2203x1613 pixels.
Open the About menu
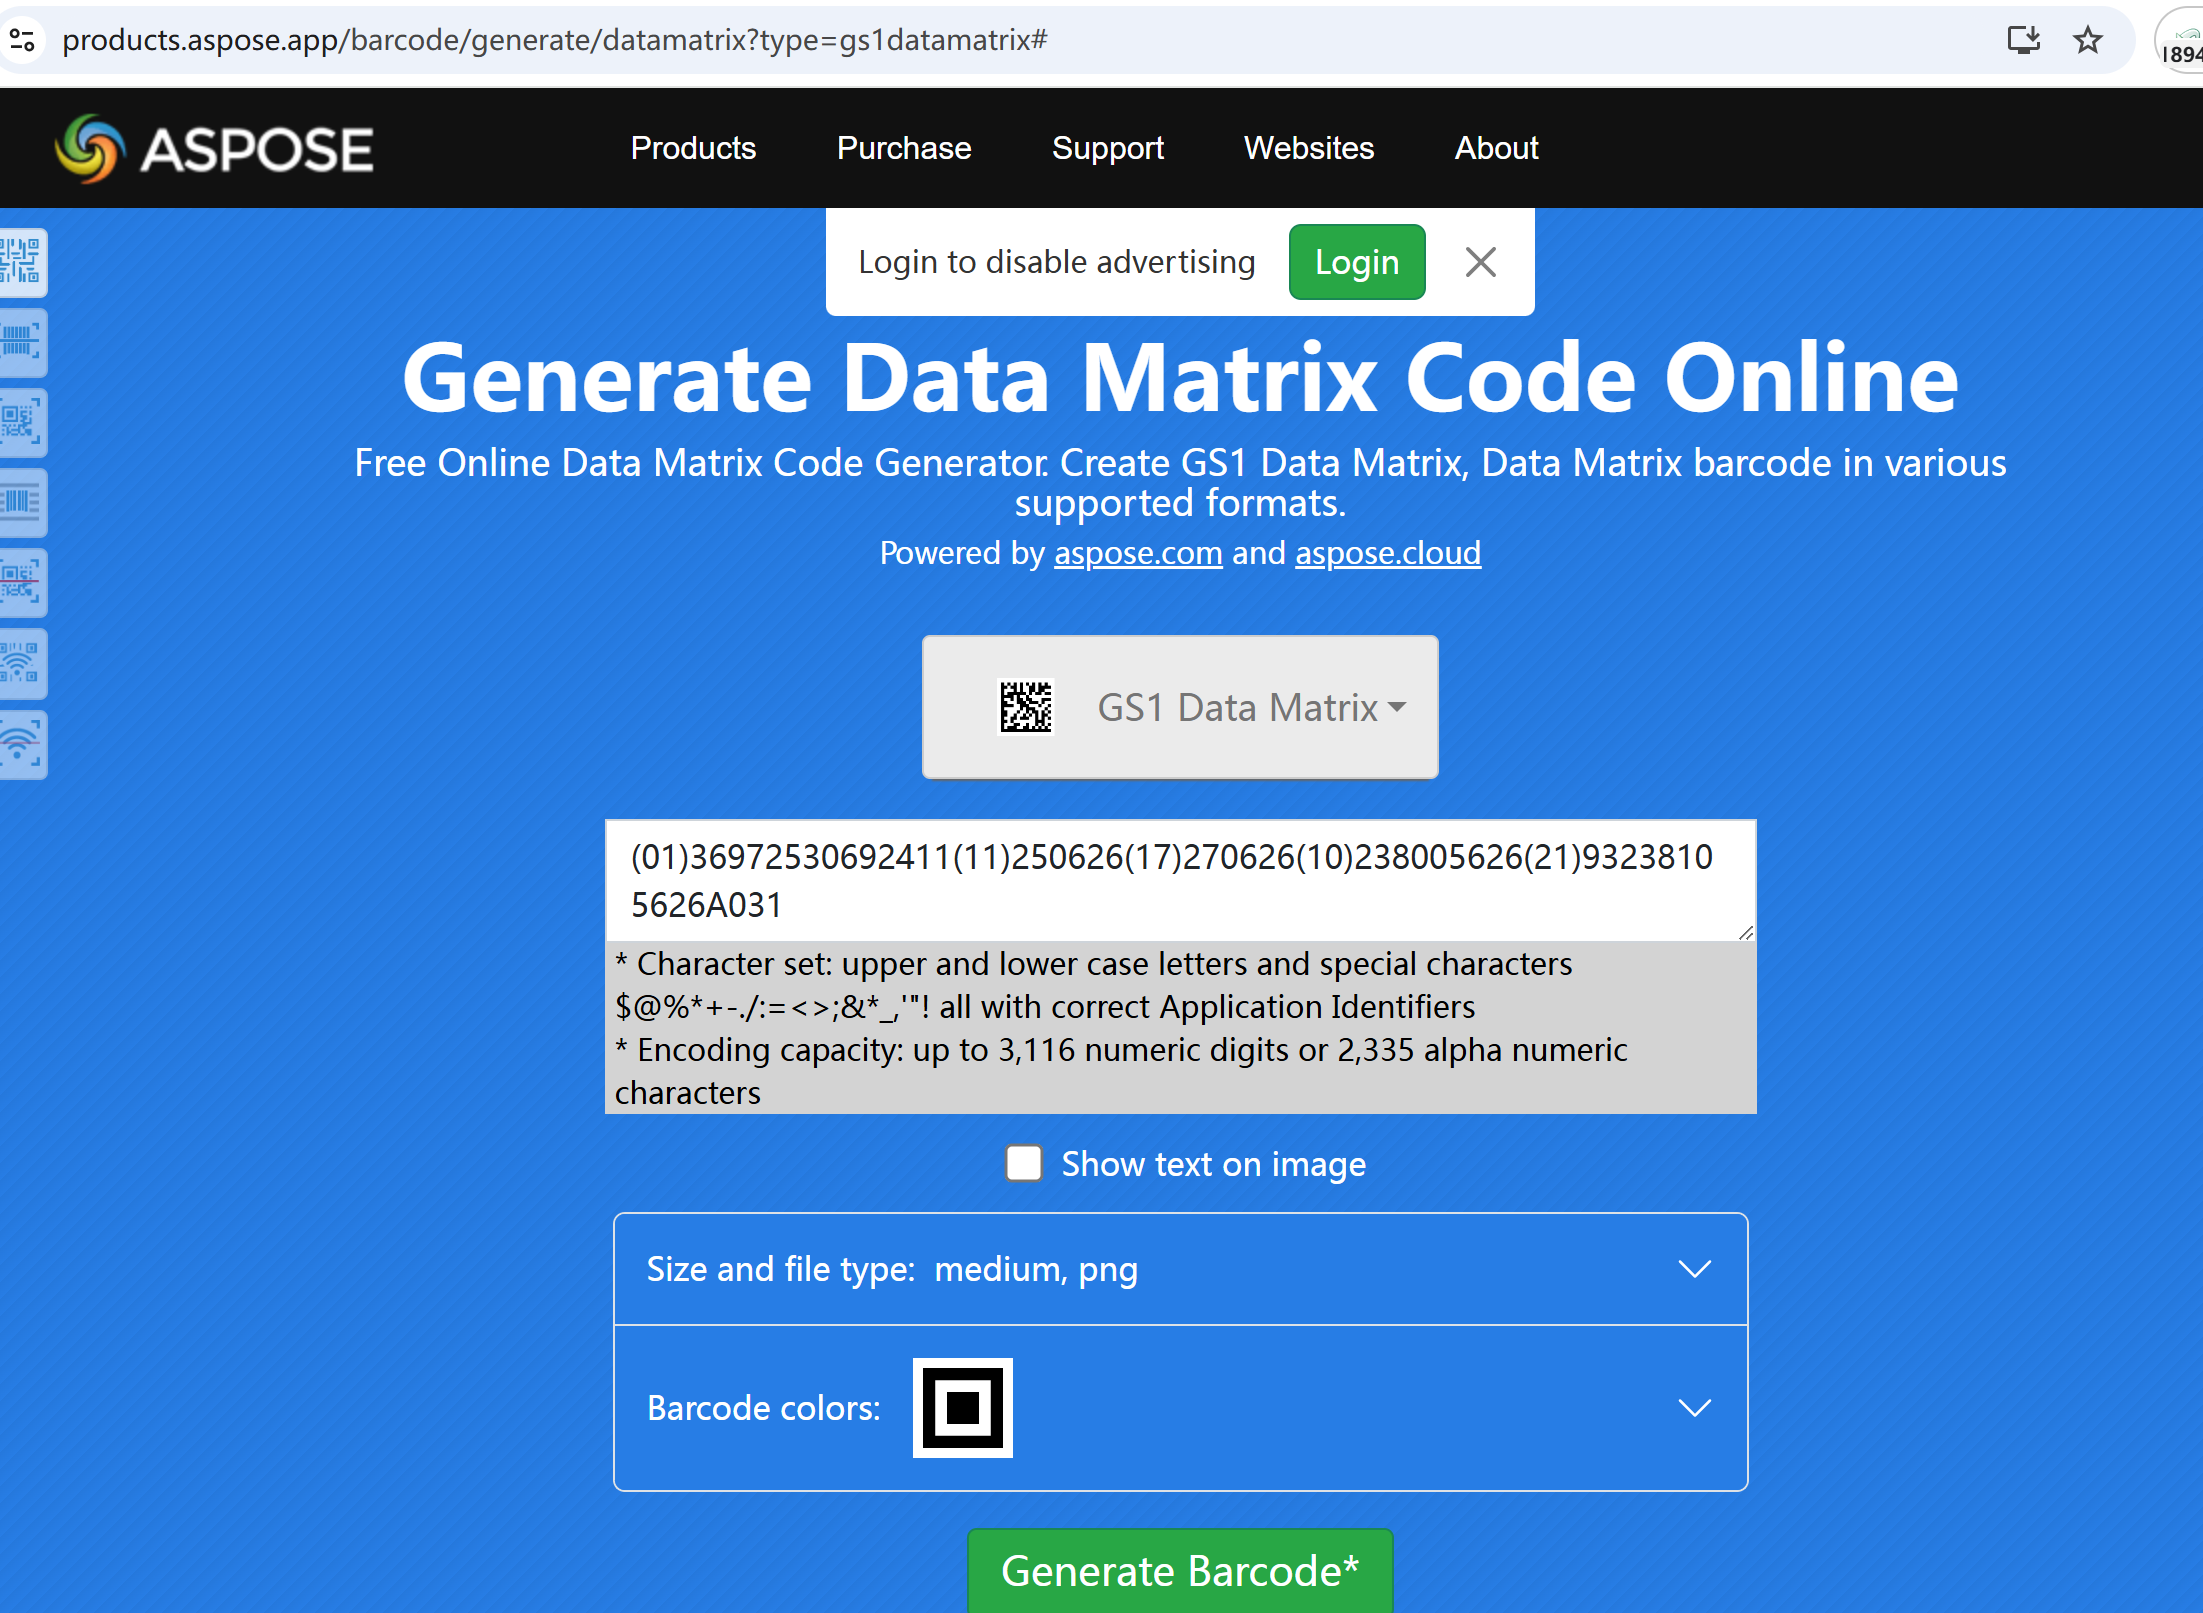coord(1496,148)
